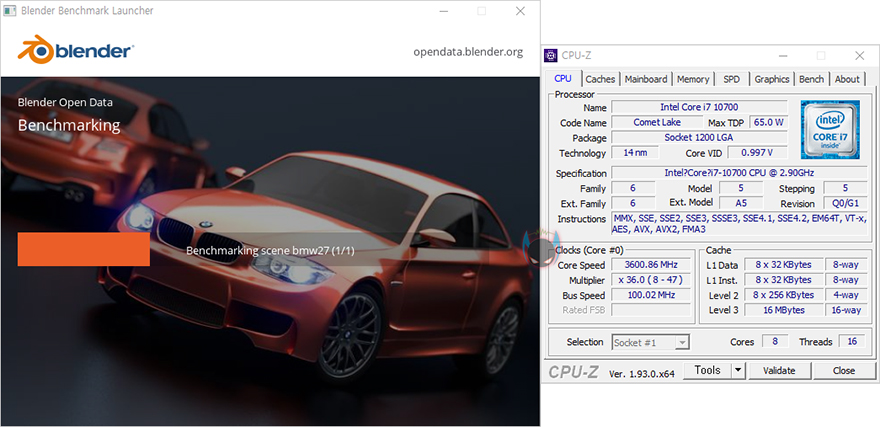
Task: Click the Threads count value 16
Action: [852, 341]
